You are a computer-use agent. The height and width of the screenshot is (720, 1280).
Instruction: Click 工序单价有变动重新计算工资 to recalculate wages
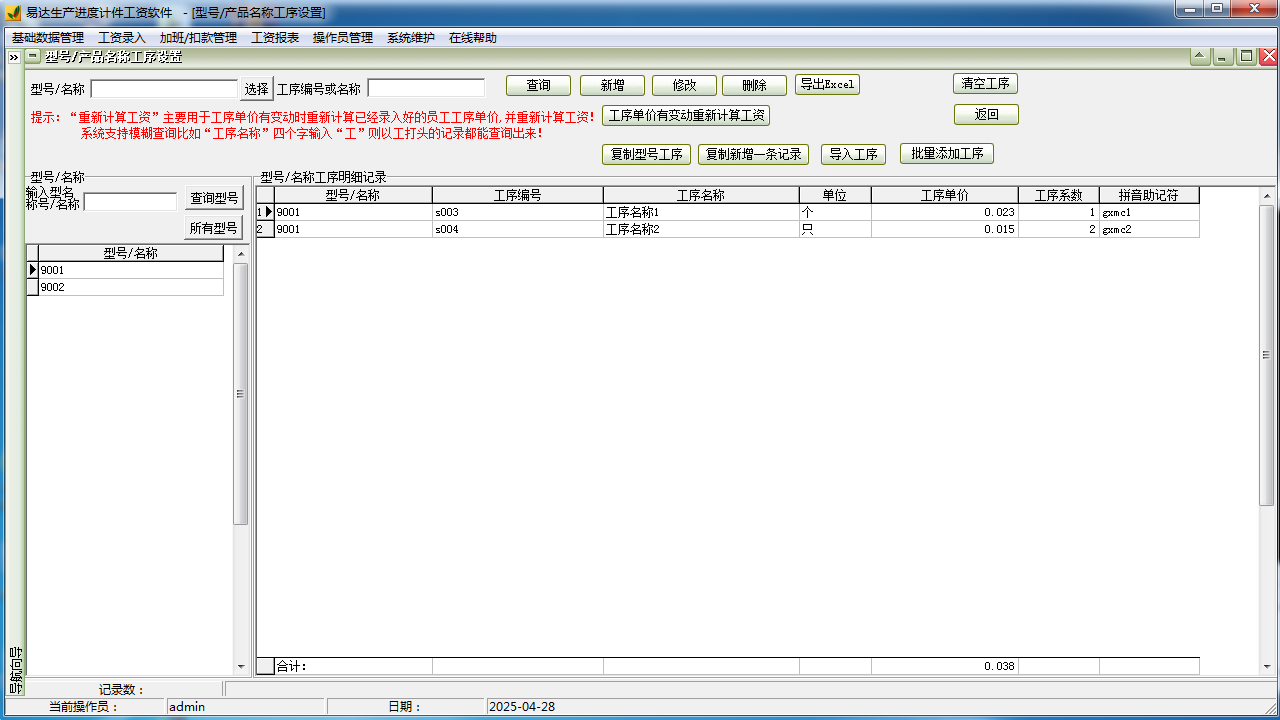[688, 116]
